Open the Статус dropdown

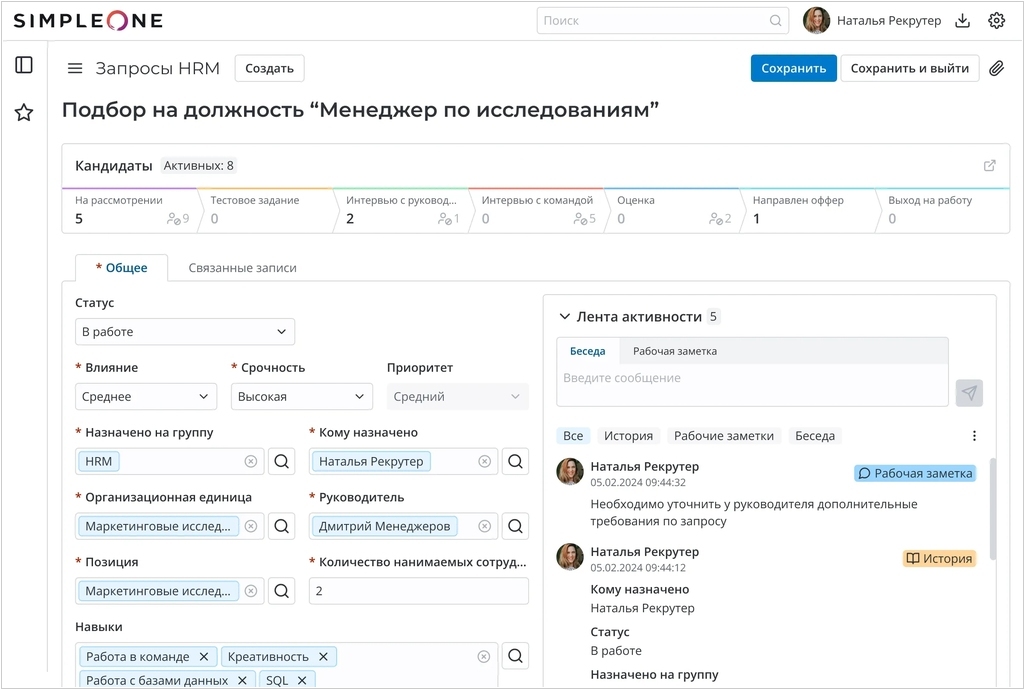tap(185, 332)
